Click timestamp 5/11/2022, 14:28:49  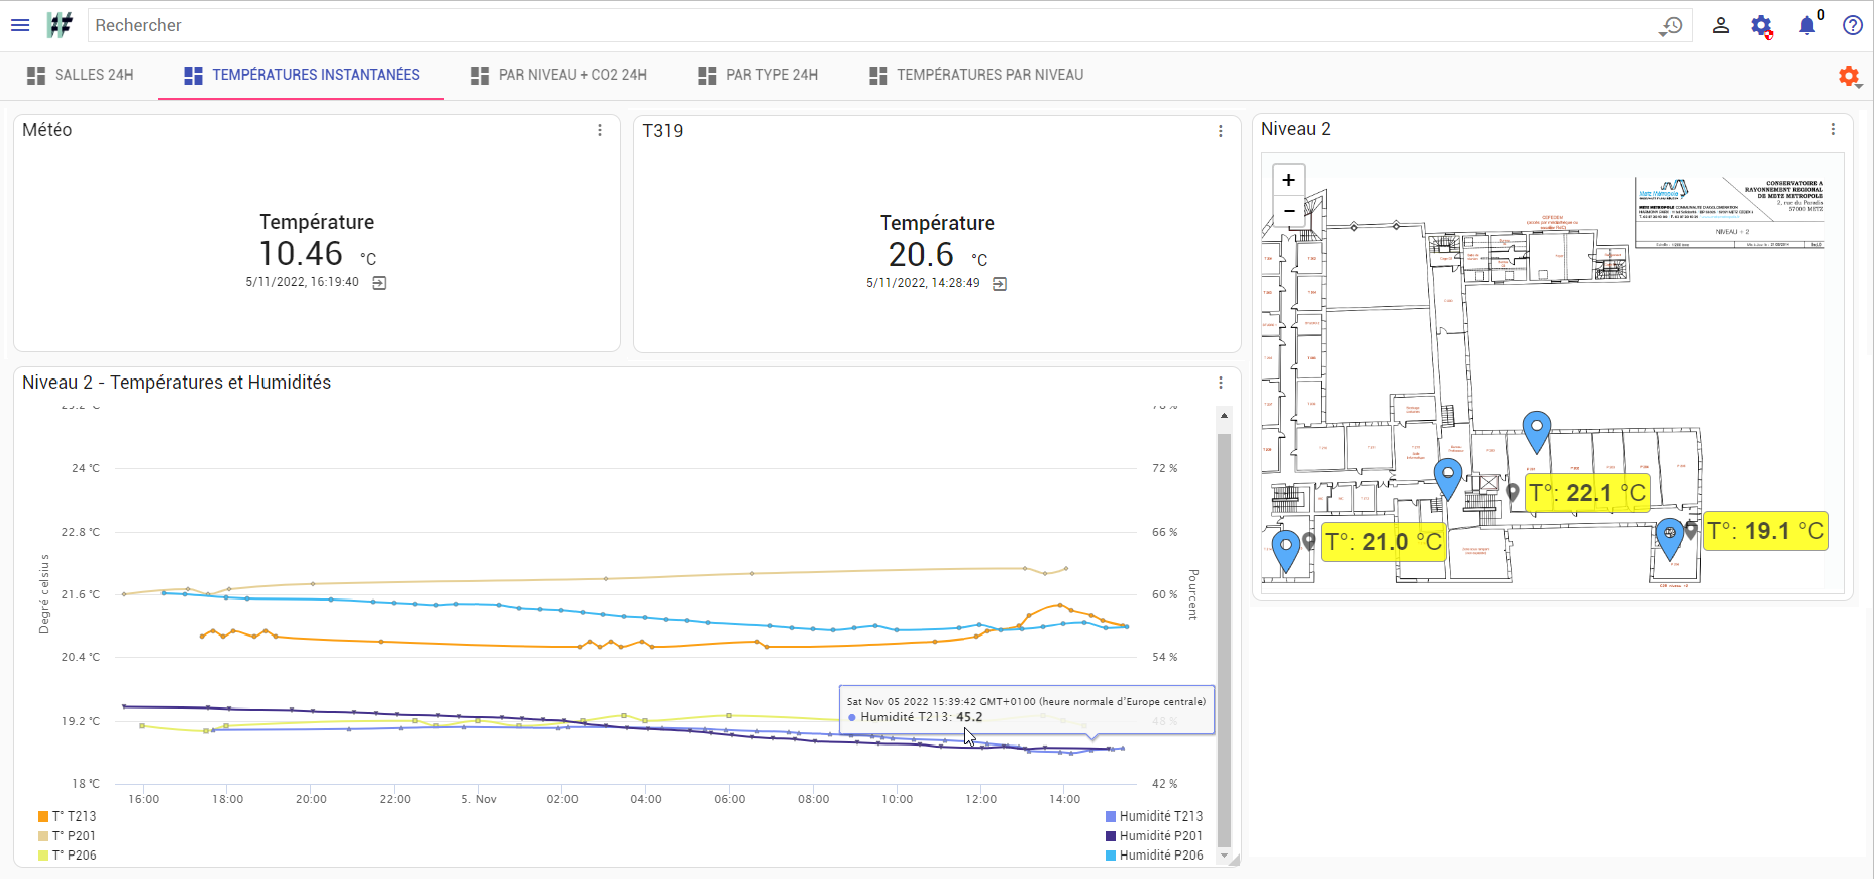click(x=923, y=283)
